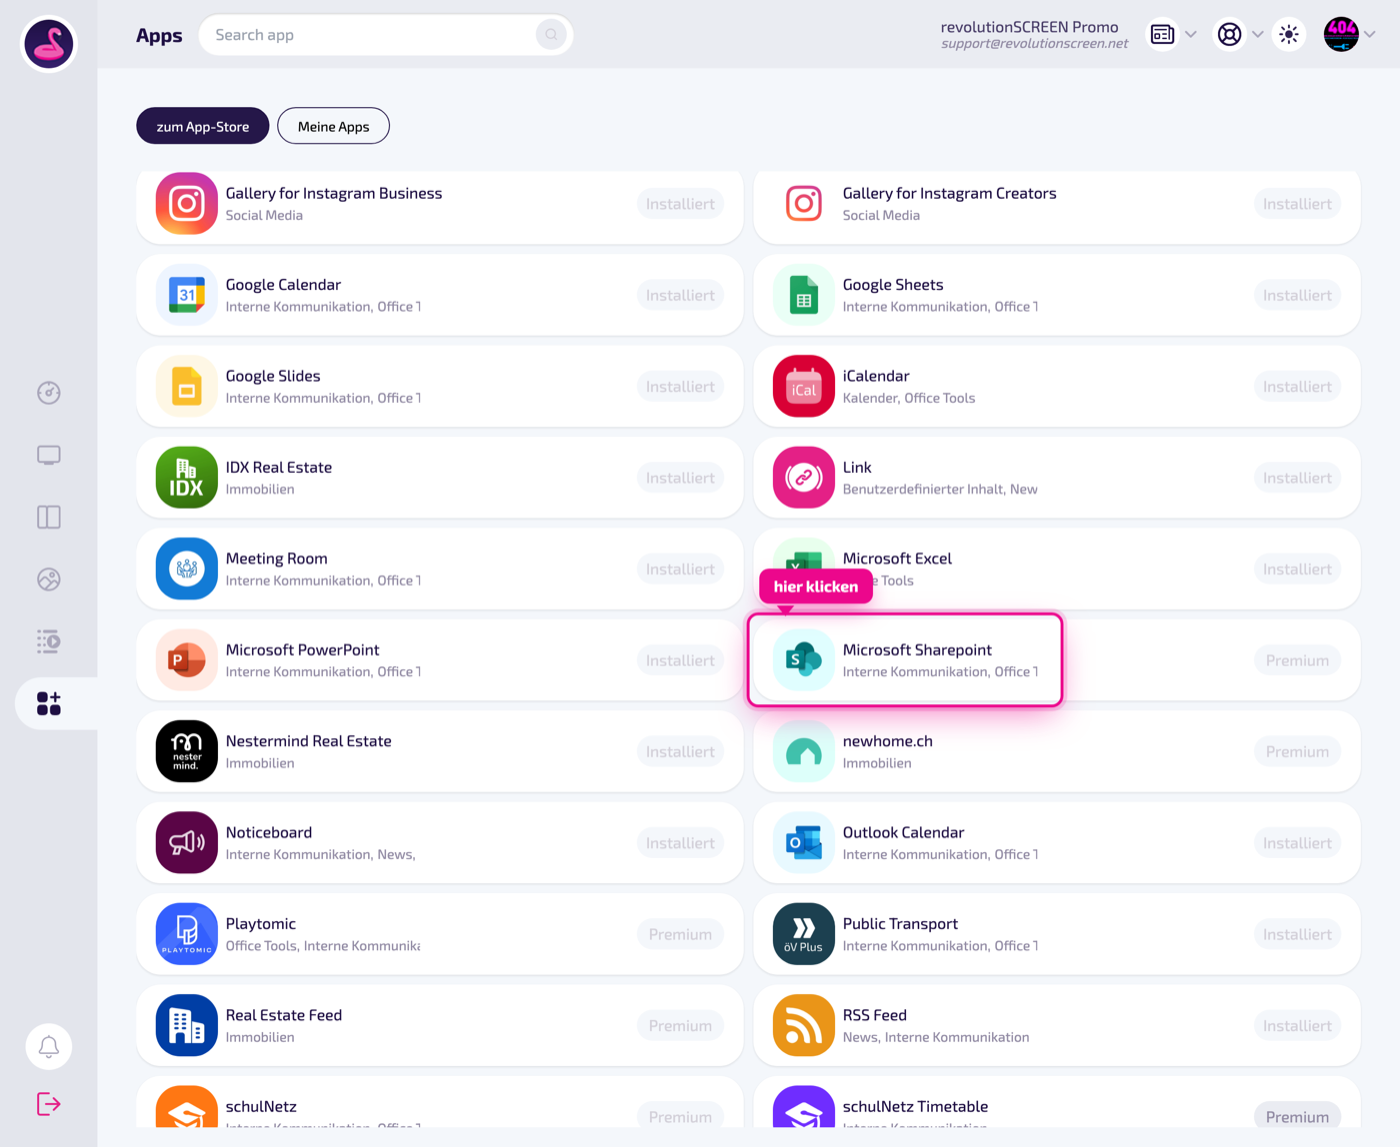Open the 404 user avatar

(1341, 35)
